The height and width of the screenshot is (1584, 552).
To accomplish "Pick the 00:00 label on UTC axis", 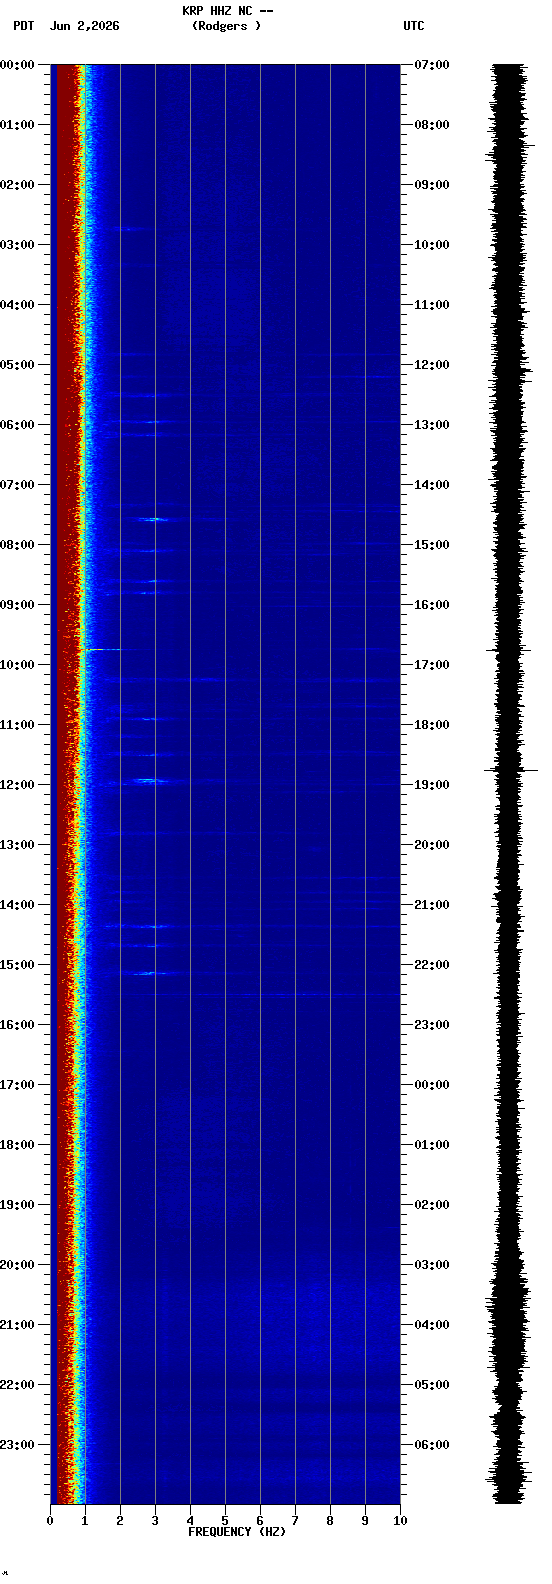I will 432,1085.
